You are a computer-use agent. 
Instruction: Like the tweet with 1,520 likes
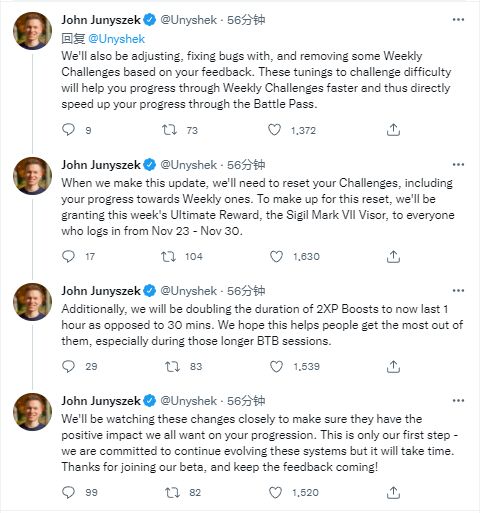[275, 492]
